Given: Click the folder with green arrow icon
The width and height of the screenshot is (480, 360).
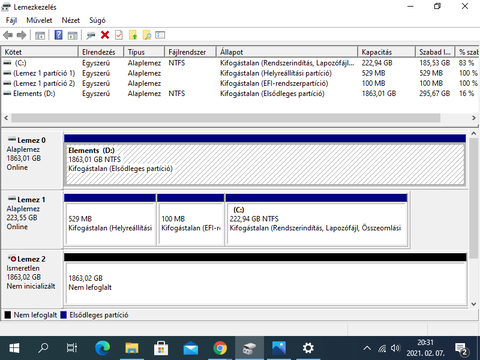Looking at the screenshot, I should click(133, 35).
